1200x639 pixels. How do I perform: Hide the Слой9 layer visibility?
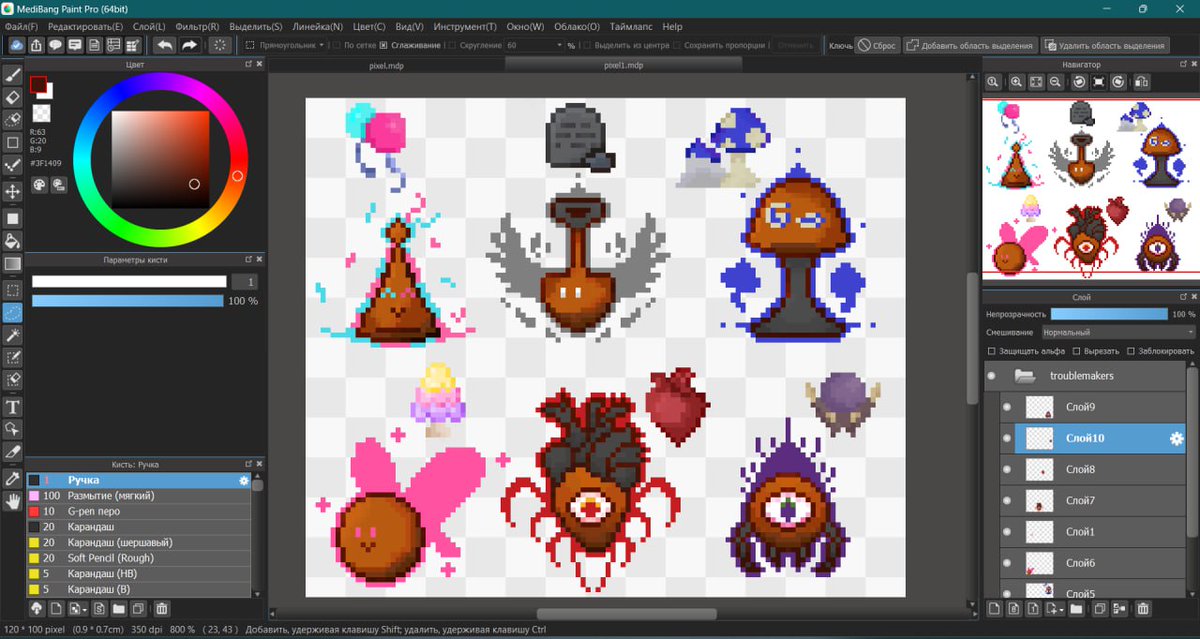1007,407
